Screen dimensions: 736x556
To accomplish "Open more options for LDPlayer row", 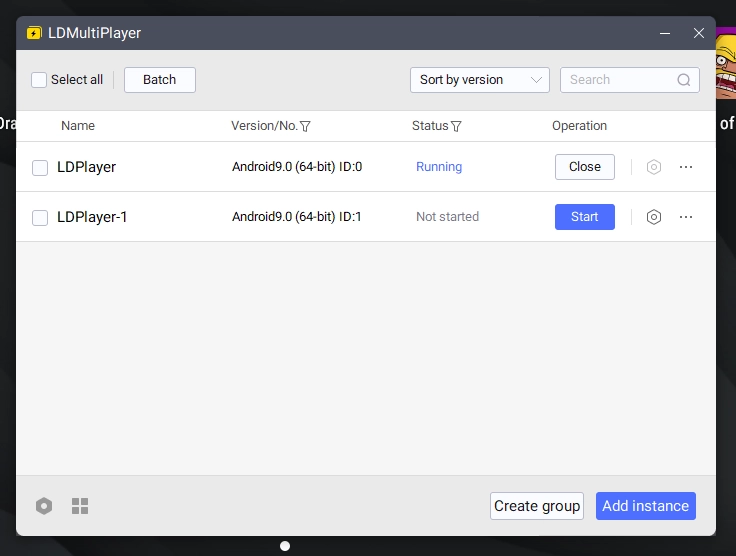I will click(x=686, y=167).
